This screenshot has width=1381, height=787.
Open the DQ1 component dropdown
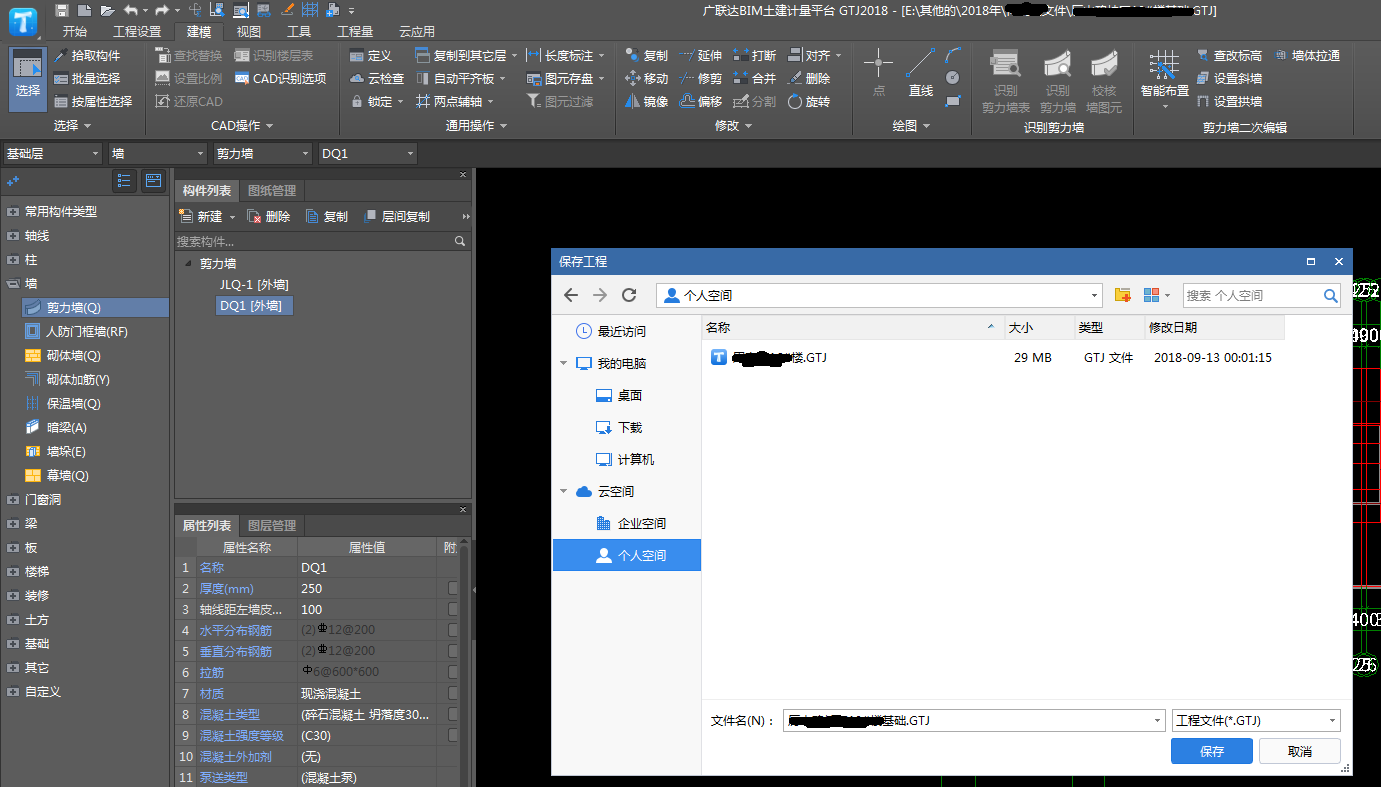click(367, 153)
